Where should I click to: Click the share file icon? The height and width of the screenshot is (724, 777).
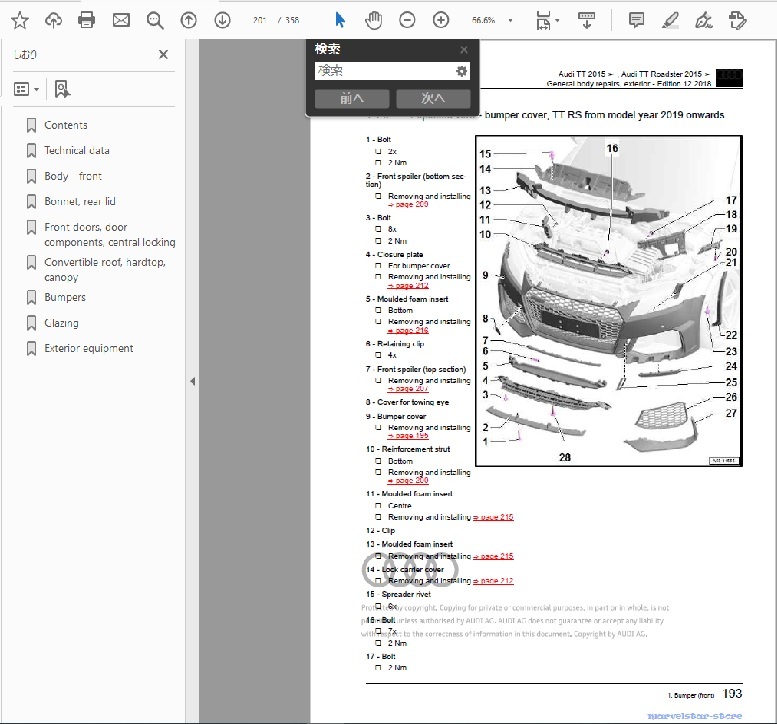point(737,20)
